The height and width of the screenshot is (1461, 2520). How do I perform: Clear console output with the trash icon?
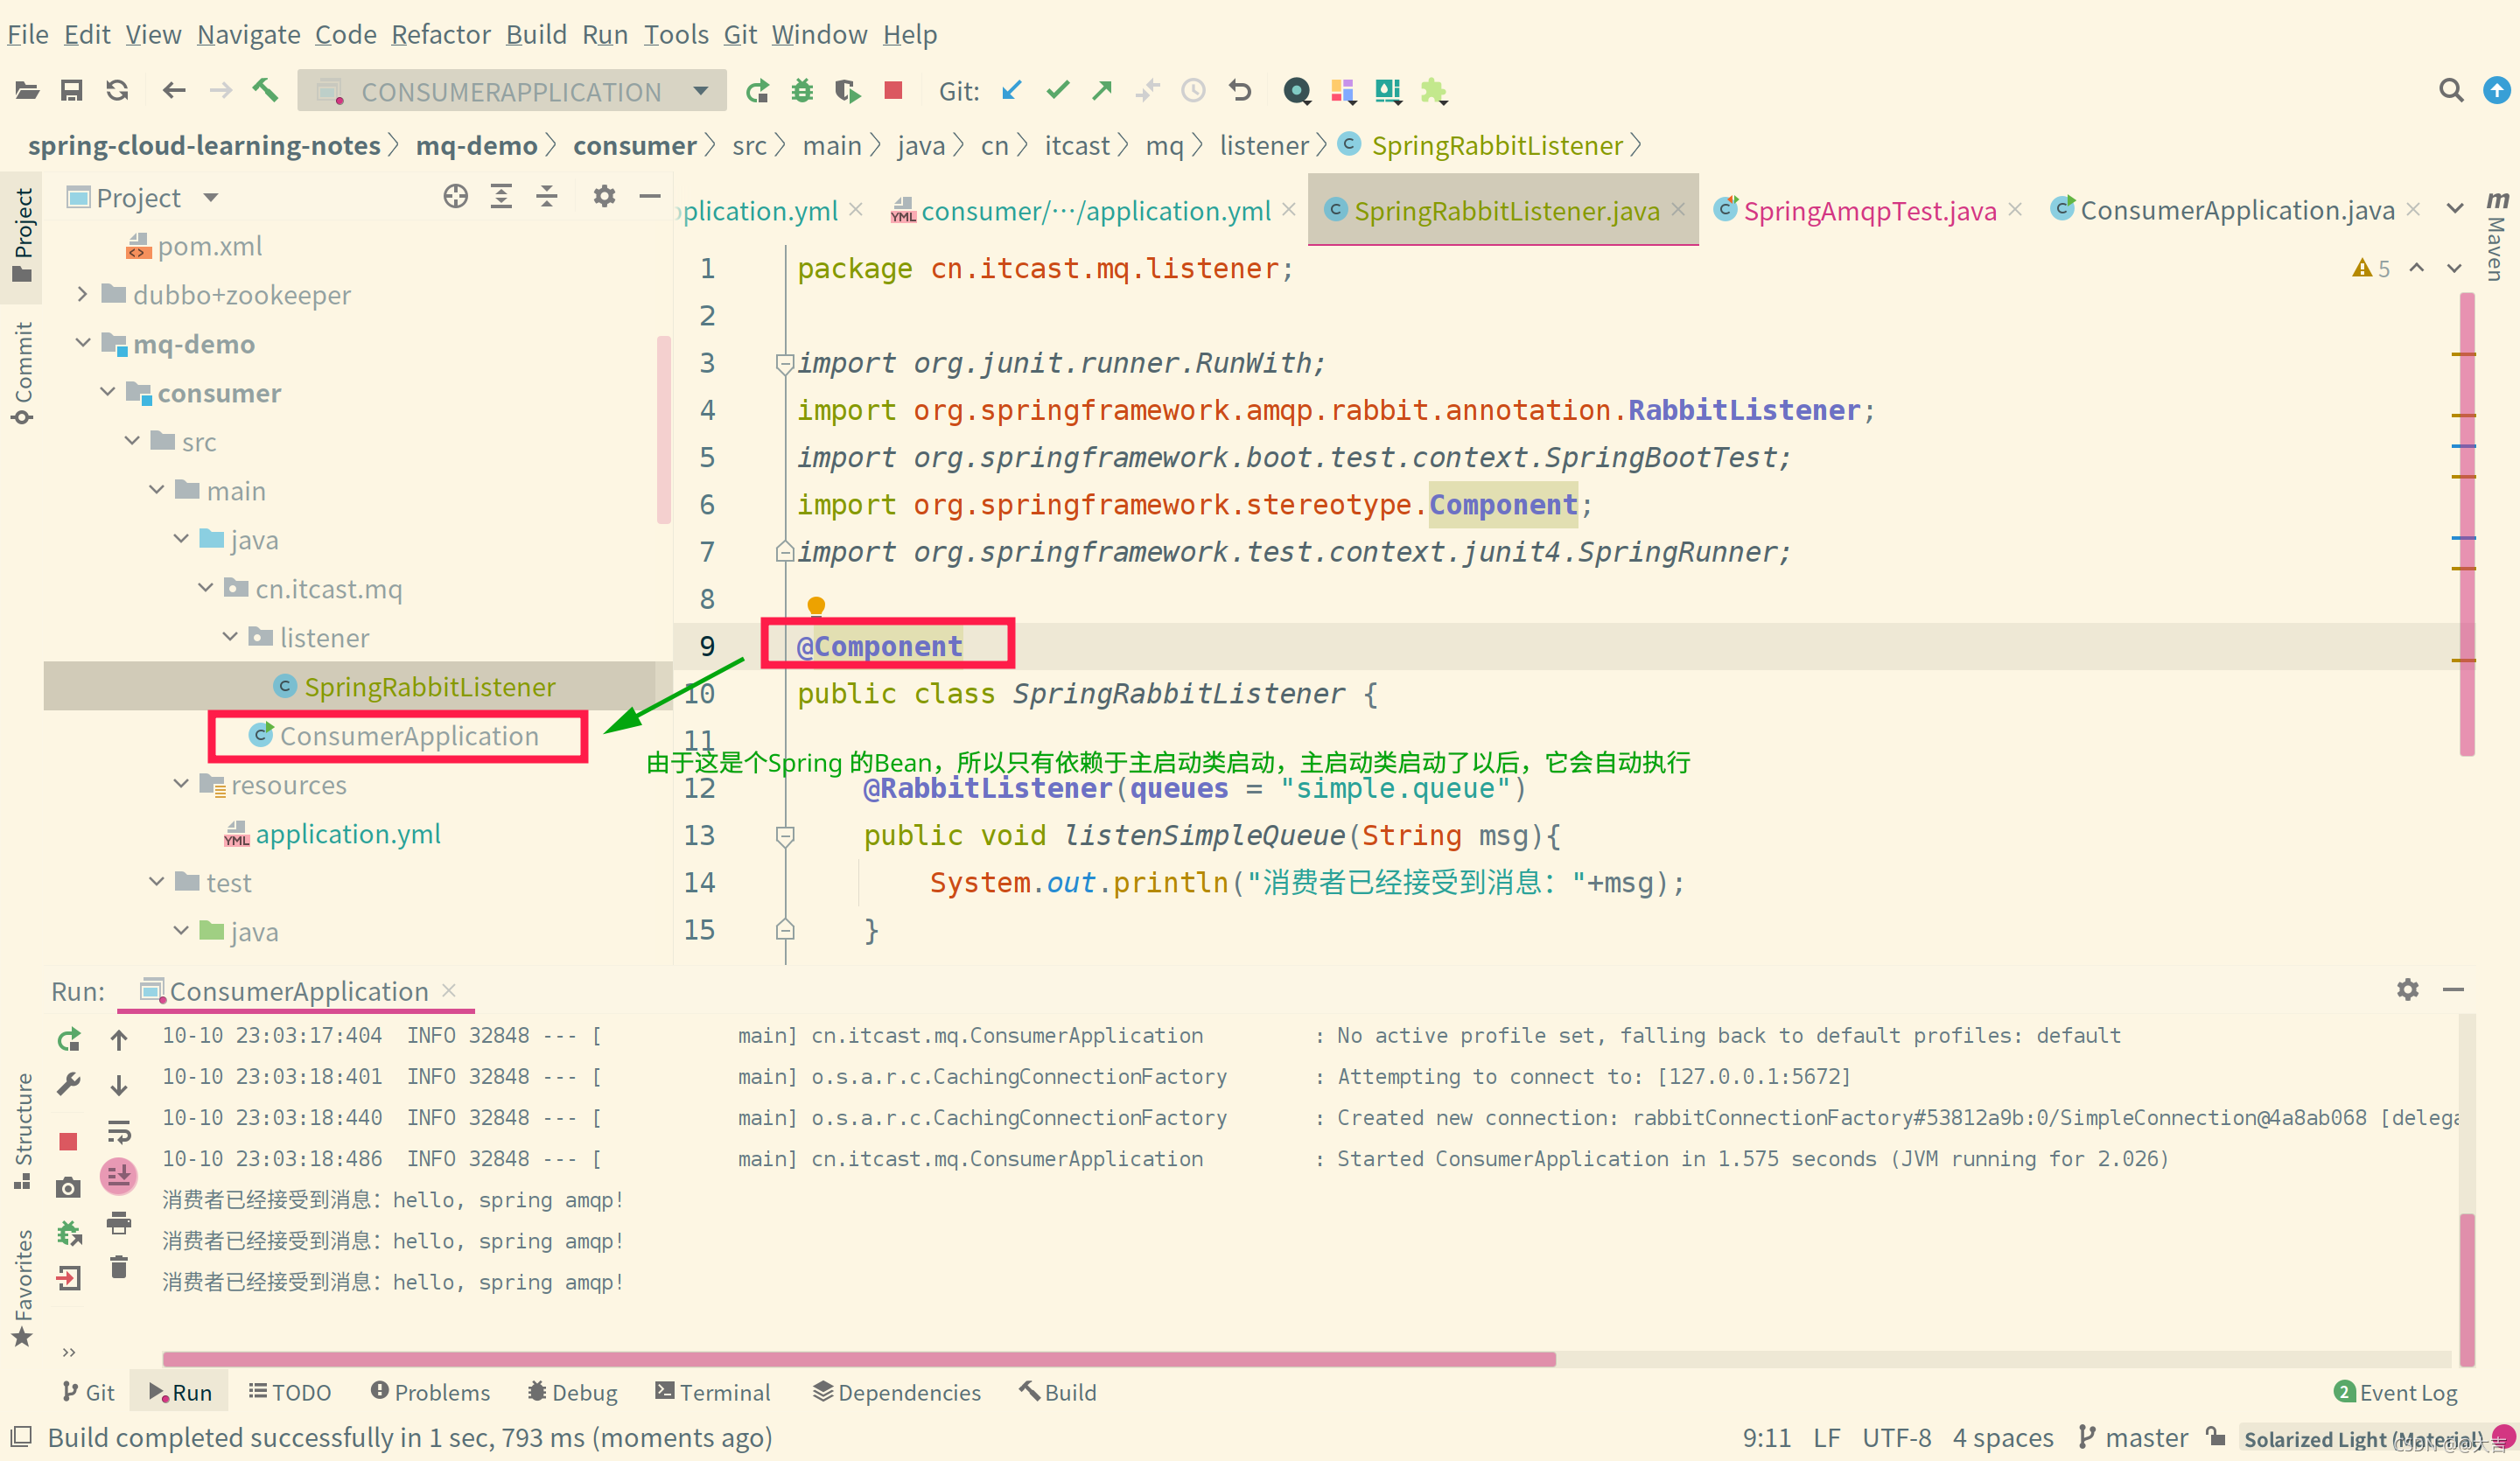[x=119, y=1267]
